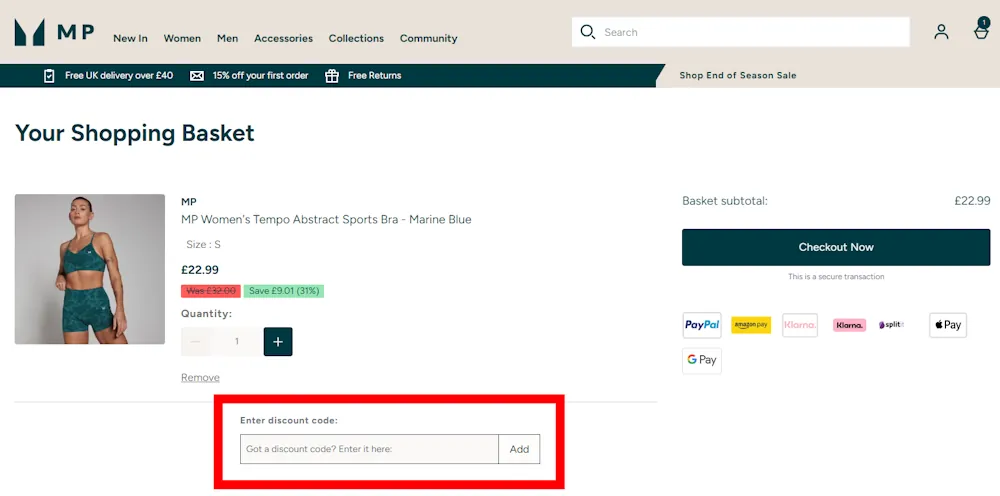1000x496 pixels.
Task: Click the MP logo in the header
Action: (x=55, y=32)
